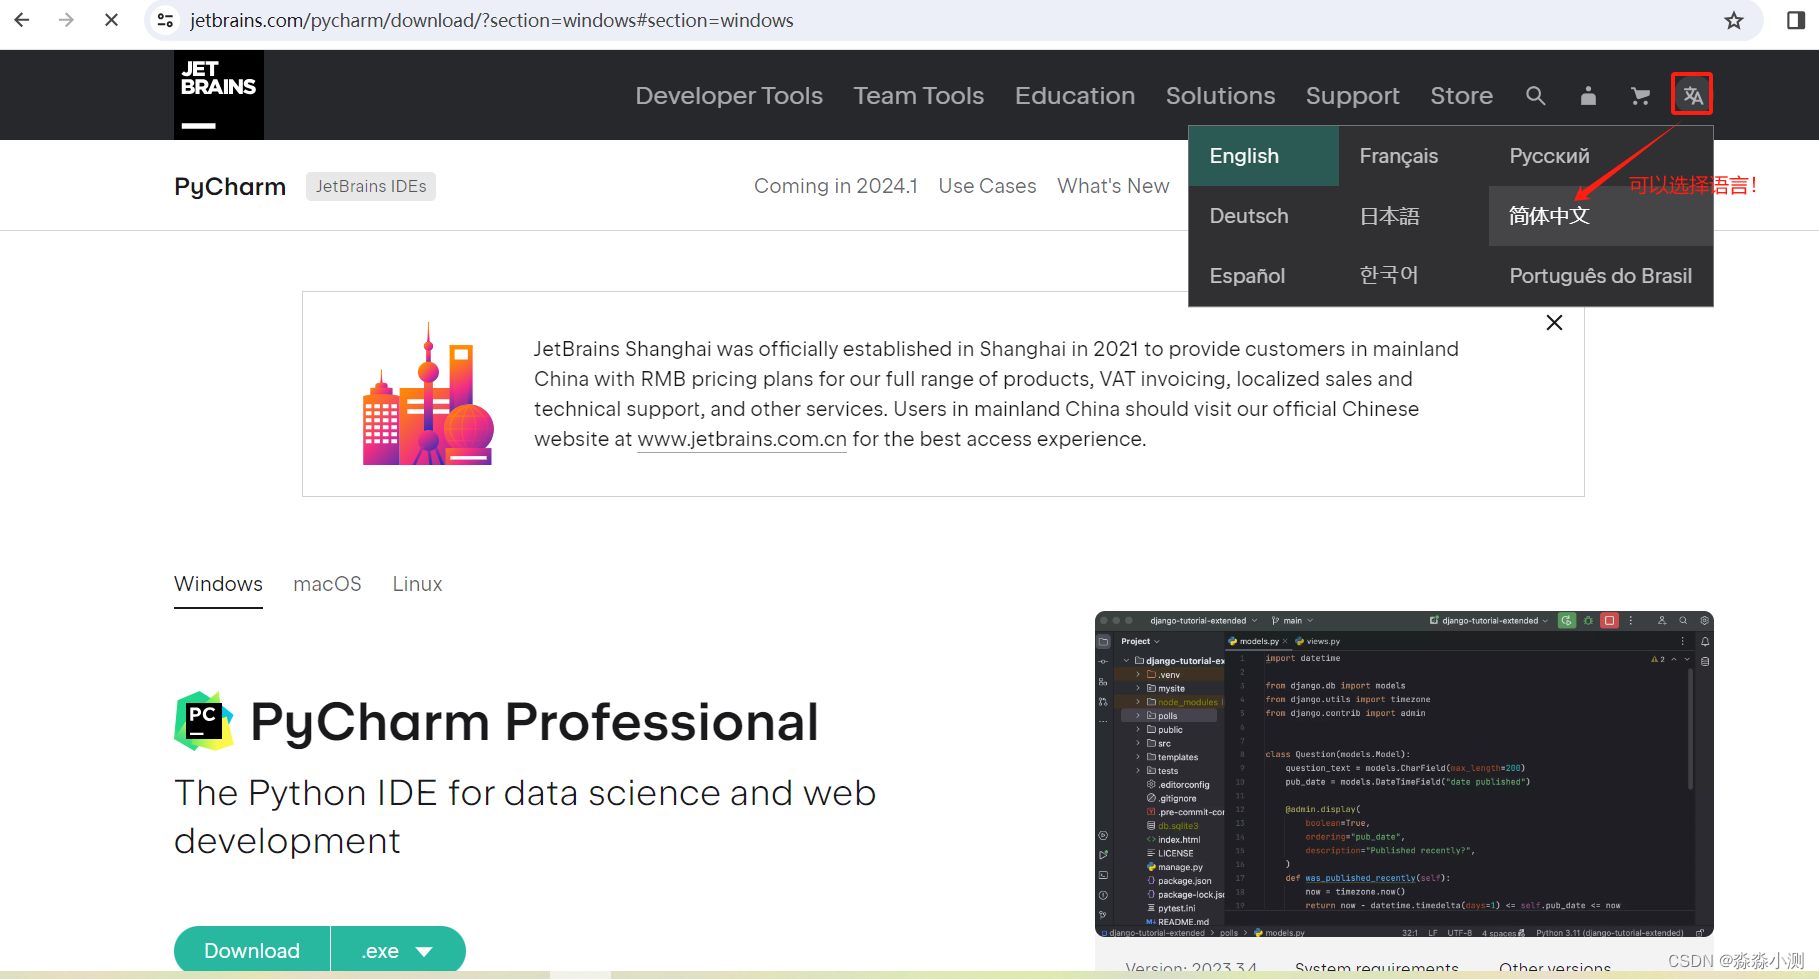Switch to the macOS tab

(x=327, y=584)
